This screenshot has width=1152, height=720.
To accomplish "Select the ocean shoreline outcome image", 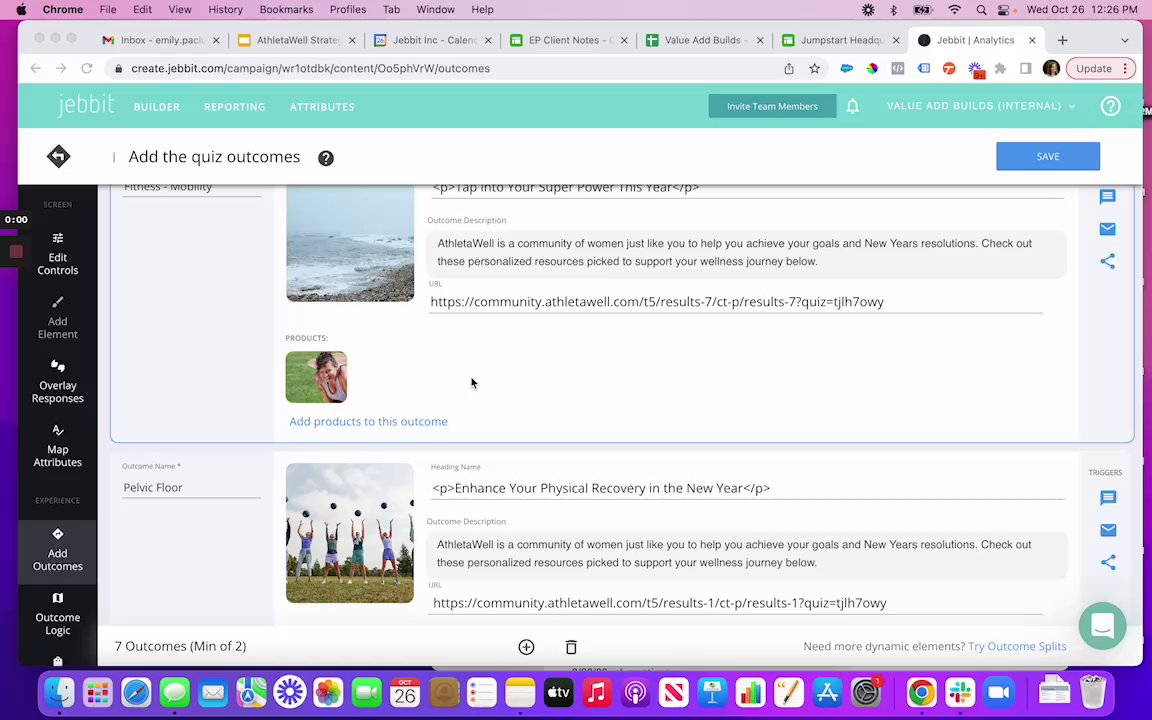I will [350, 243].
